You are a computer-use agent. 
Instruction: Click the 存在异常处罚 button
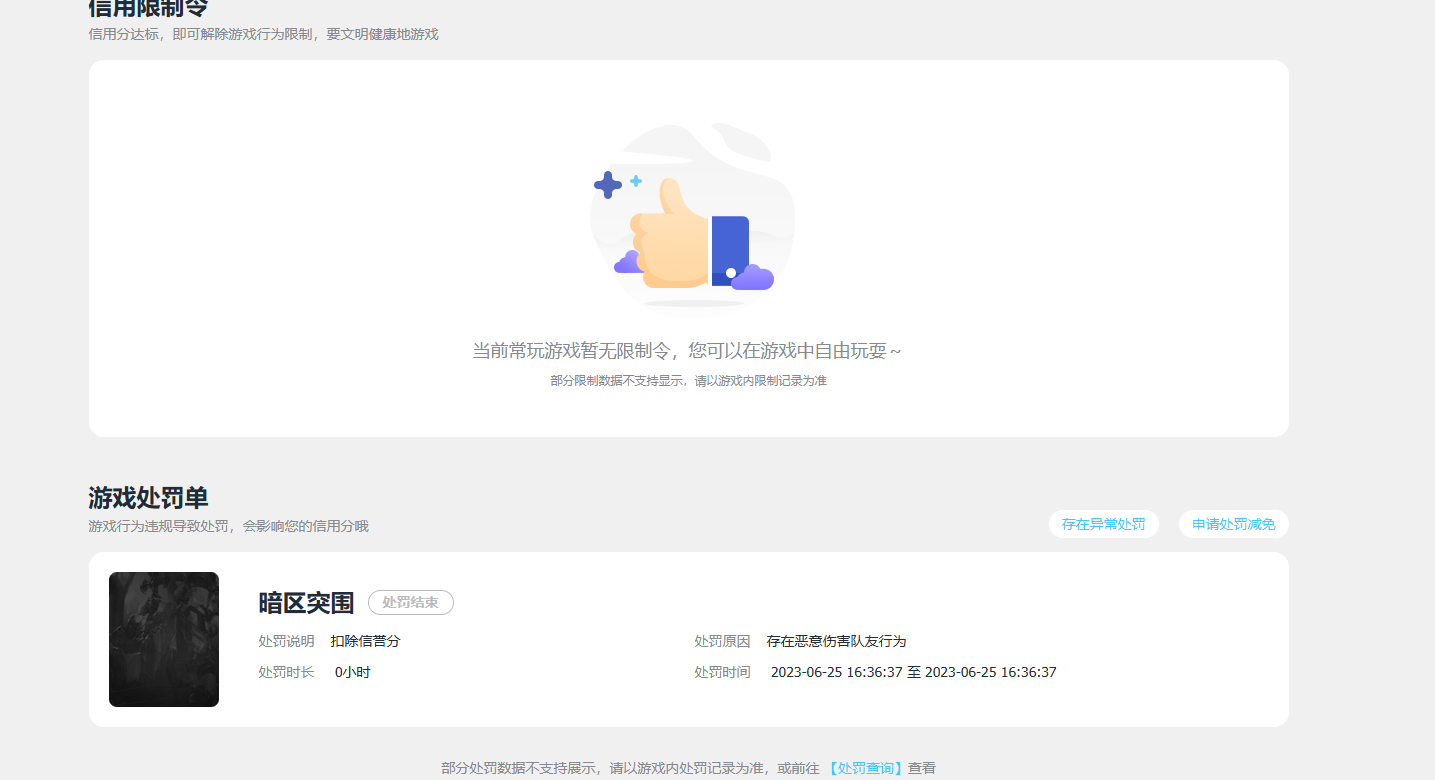coord(1103,523)
